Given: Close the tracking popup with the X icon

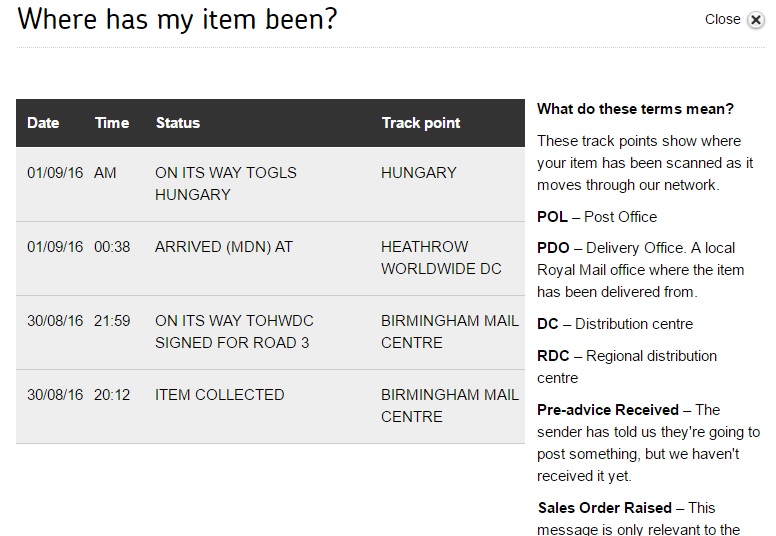Looking at the screenshot, I should [x=756, y=20].
